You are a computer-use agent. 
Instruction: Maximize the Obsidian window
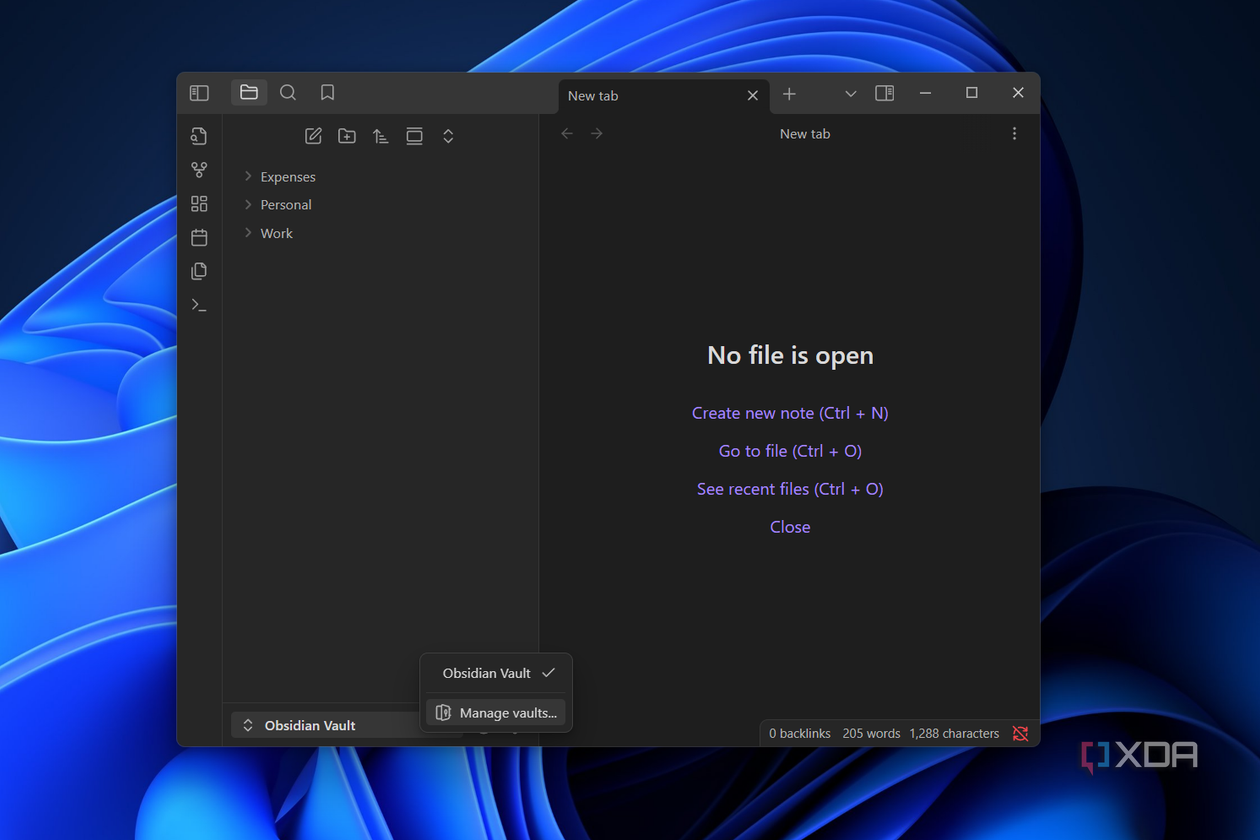pyautogui.click(x=971, y=93)
